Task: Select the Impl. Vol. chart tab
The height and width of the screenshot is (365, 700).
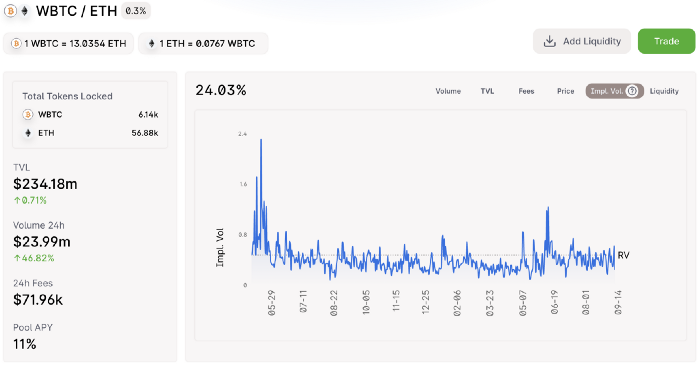Action: [615, 91]
